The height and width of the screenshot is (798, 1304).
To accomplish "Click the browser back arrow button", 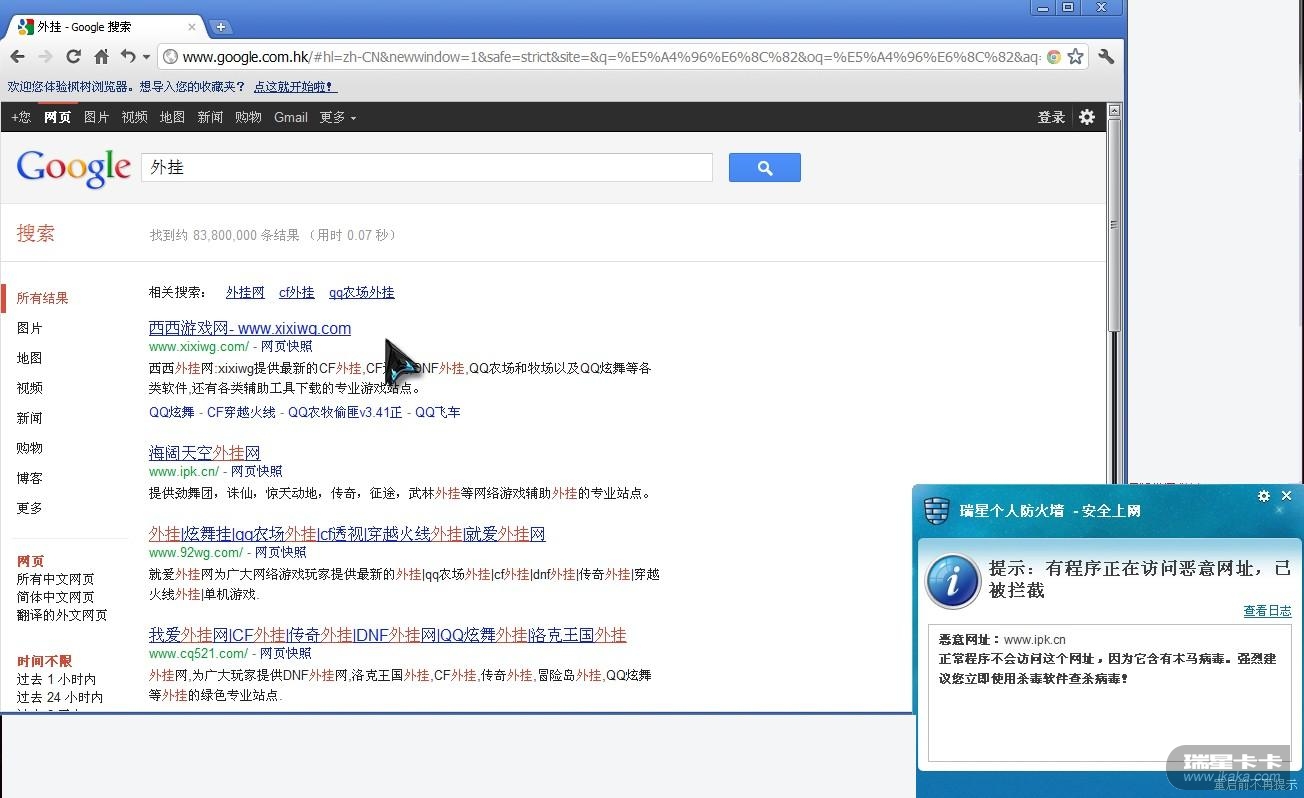I will 18,57.
